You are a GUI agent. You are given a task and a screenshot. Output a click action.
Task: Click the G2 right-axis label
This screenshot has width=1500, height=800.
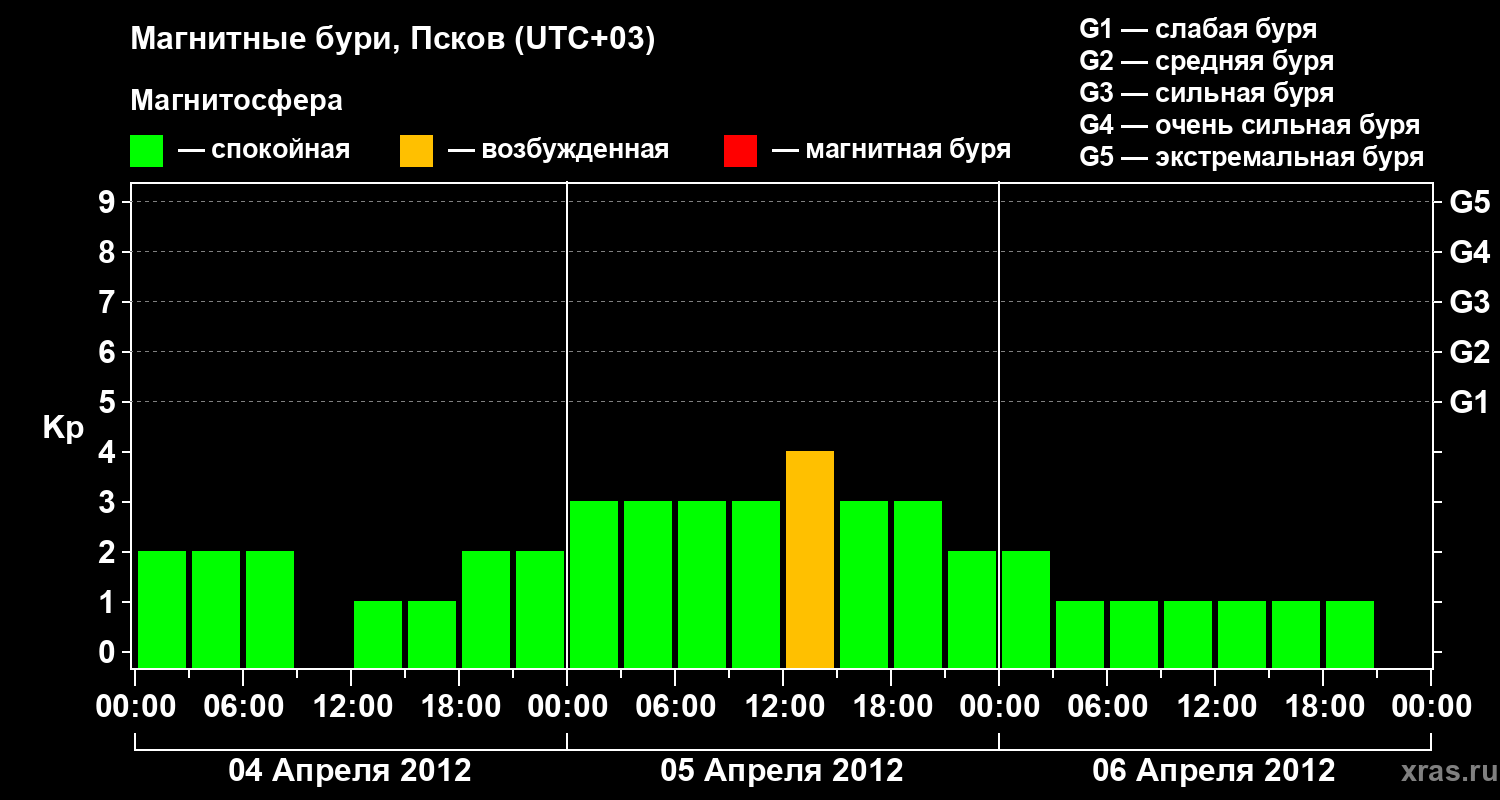[1470, 352]
